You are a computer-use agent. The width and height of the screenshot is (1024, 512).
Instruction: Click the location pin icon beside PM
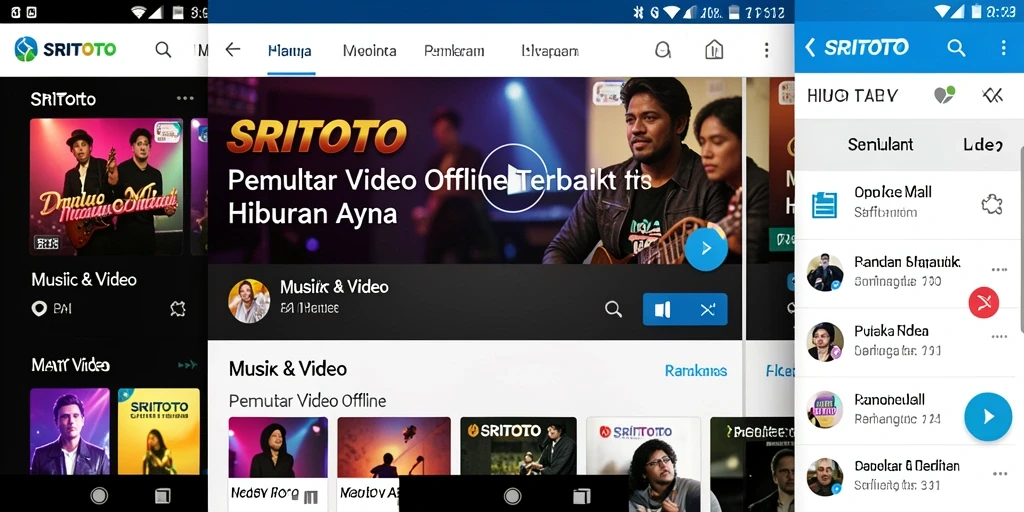click(39, 309)
